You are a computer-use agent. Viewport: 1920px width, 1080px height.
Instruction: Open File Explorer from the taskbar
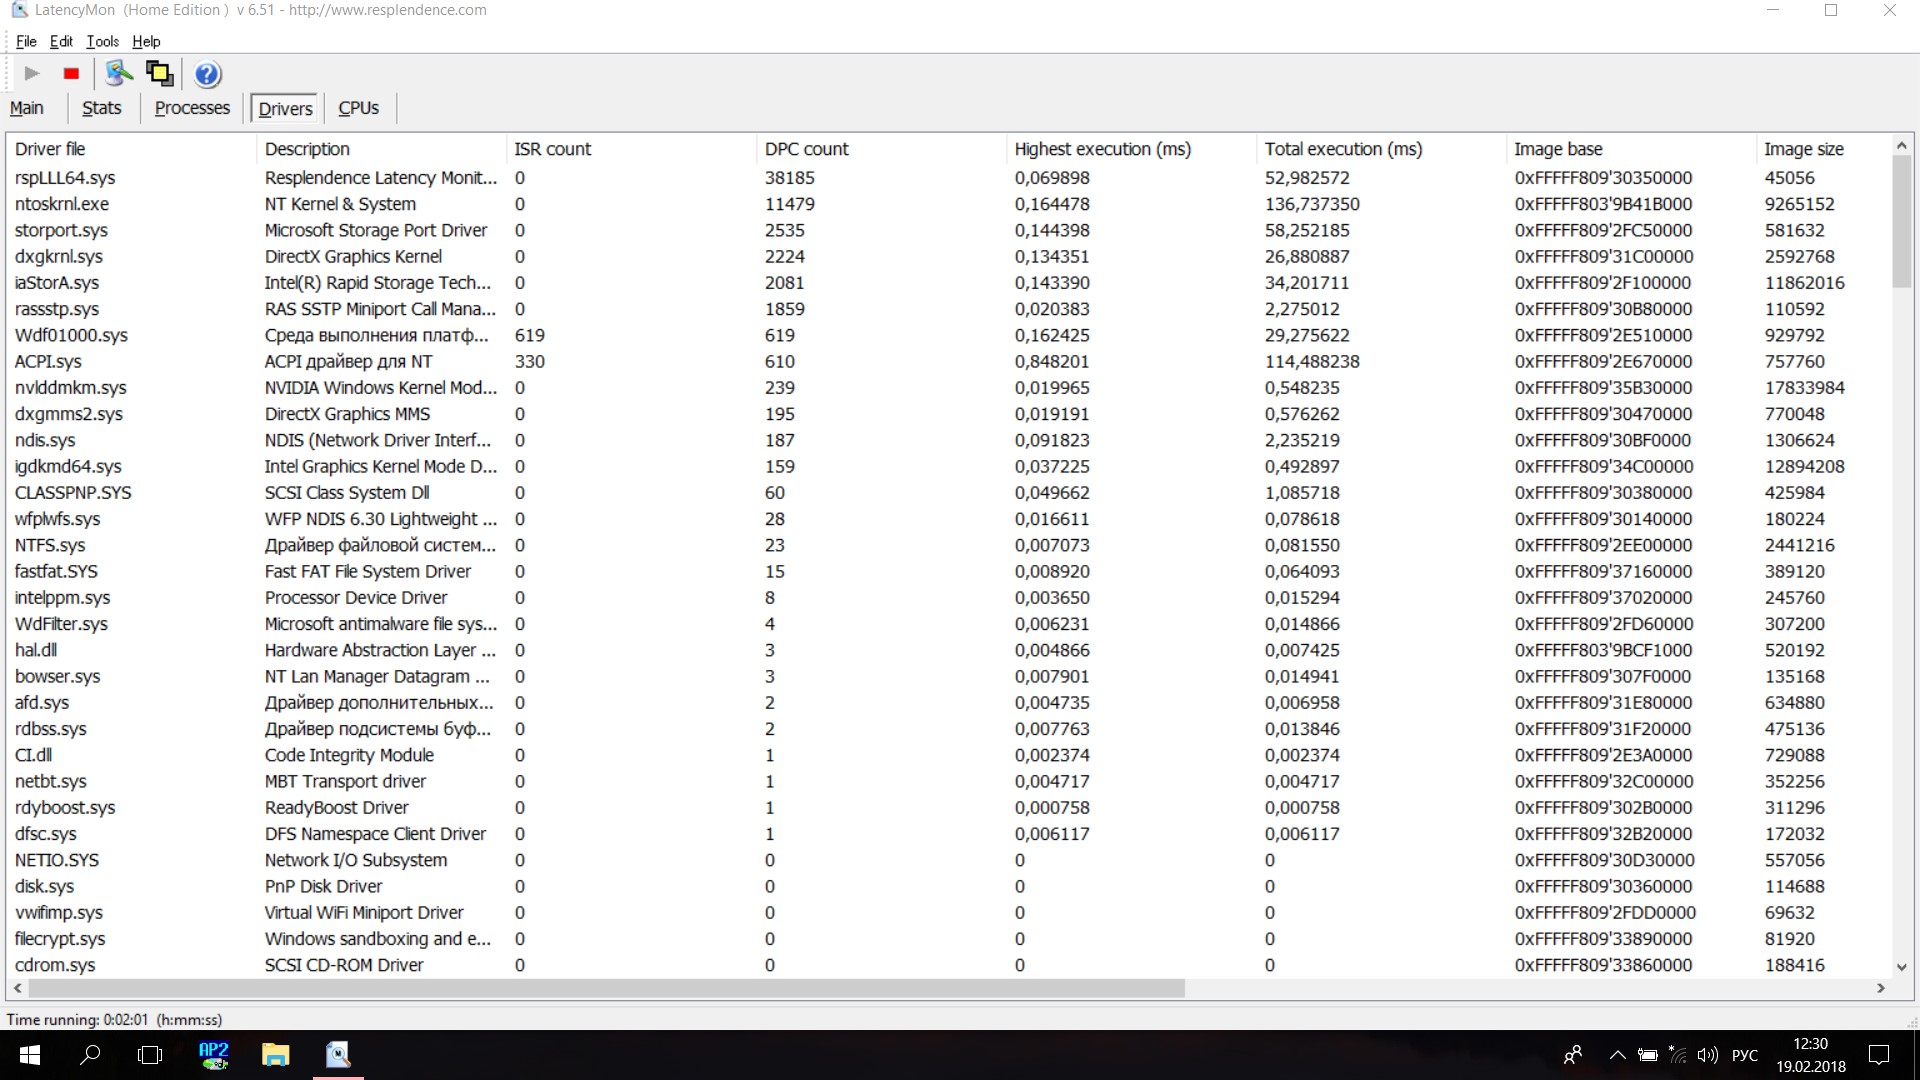(x=275, y=1054)
